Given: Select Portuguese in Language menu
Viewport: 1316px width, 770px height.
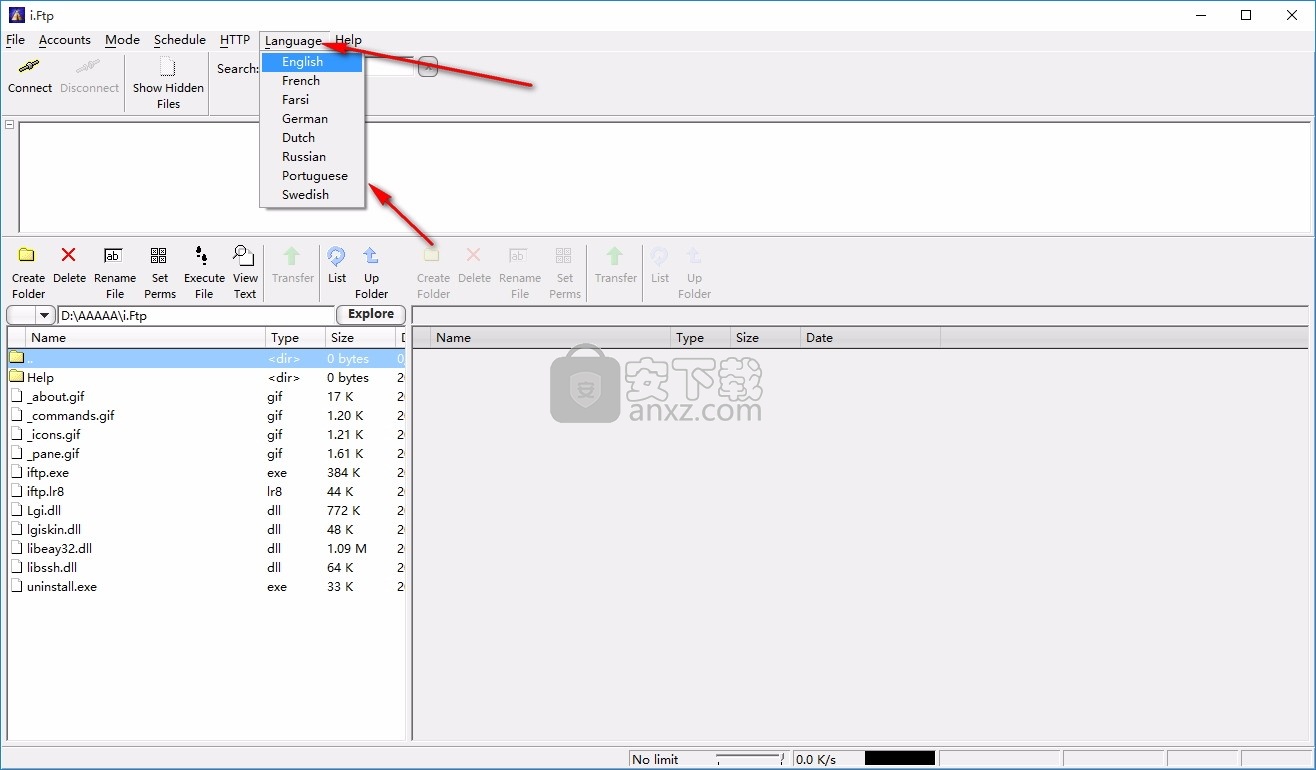Looking at the screenshot, I should click(x=312, y=176).
